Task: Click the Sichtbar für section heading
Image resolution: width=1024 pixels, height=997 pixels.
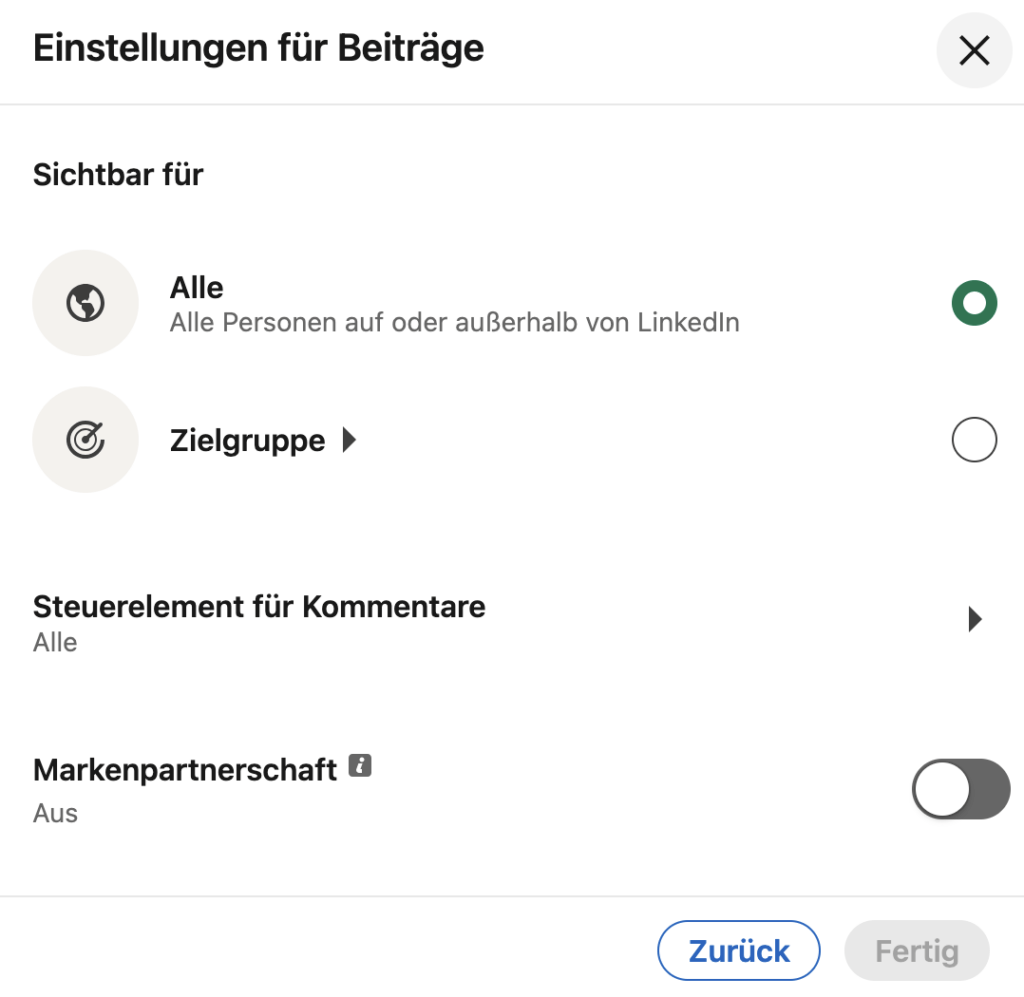Action: [x=118, y=174]
